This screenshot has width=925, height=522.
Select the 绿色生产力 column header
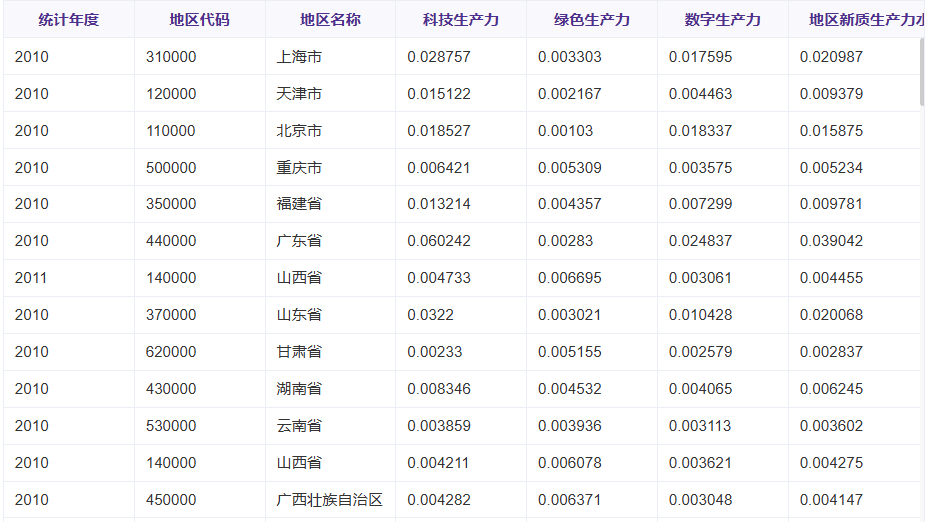[x=592, y=20]
